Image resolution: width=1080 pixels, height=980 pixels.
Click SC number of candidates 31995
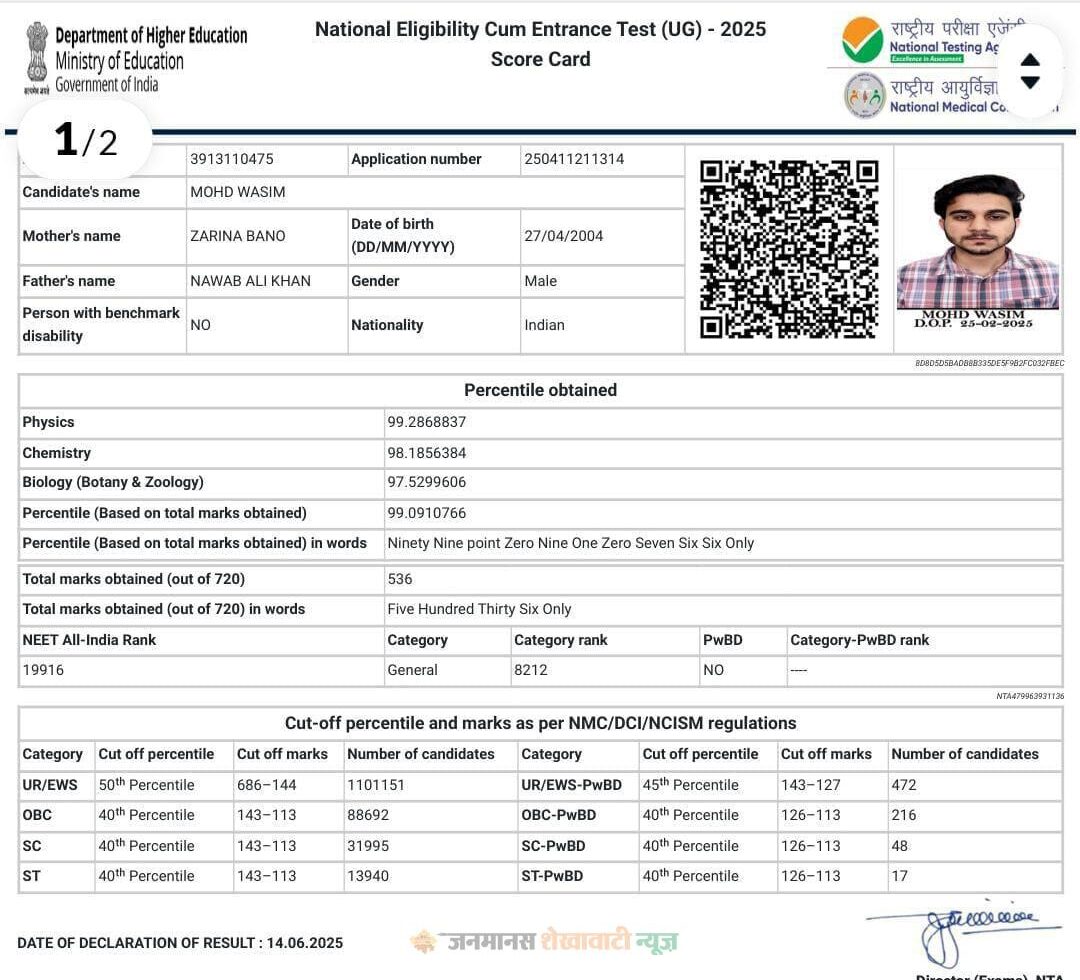[x=368, y=846]
